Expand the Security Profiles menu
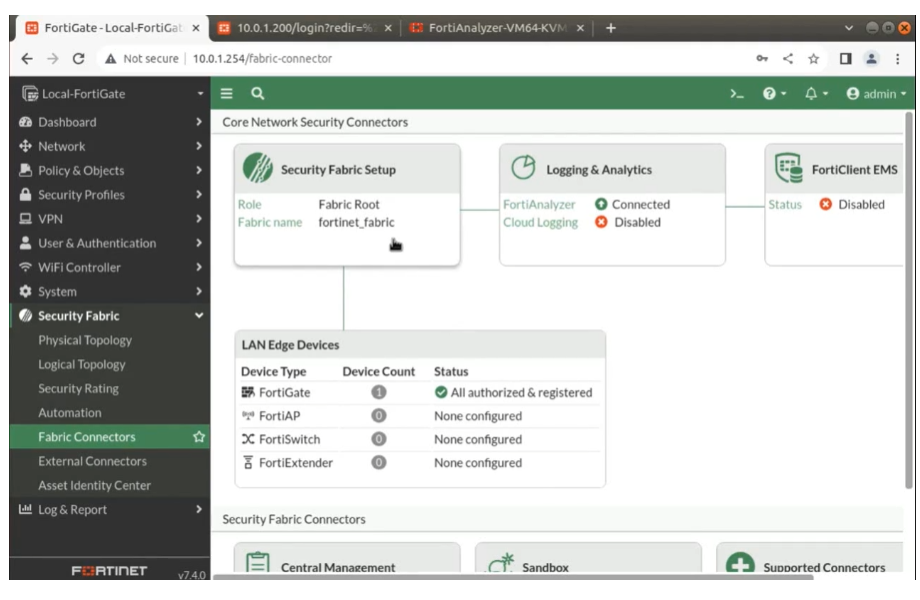This screenshot has width=920, height=600. click(x=110, y=195)
